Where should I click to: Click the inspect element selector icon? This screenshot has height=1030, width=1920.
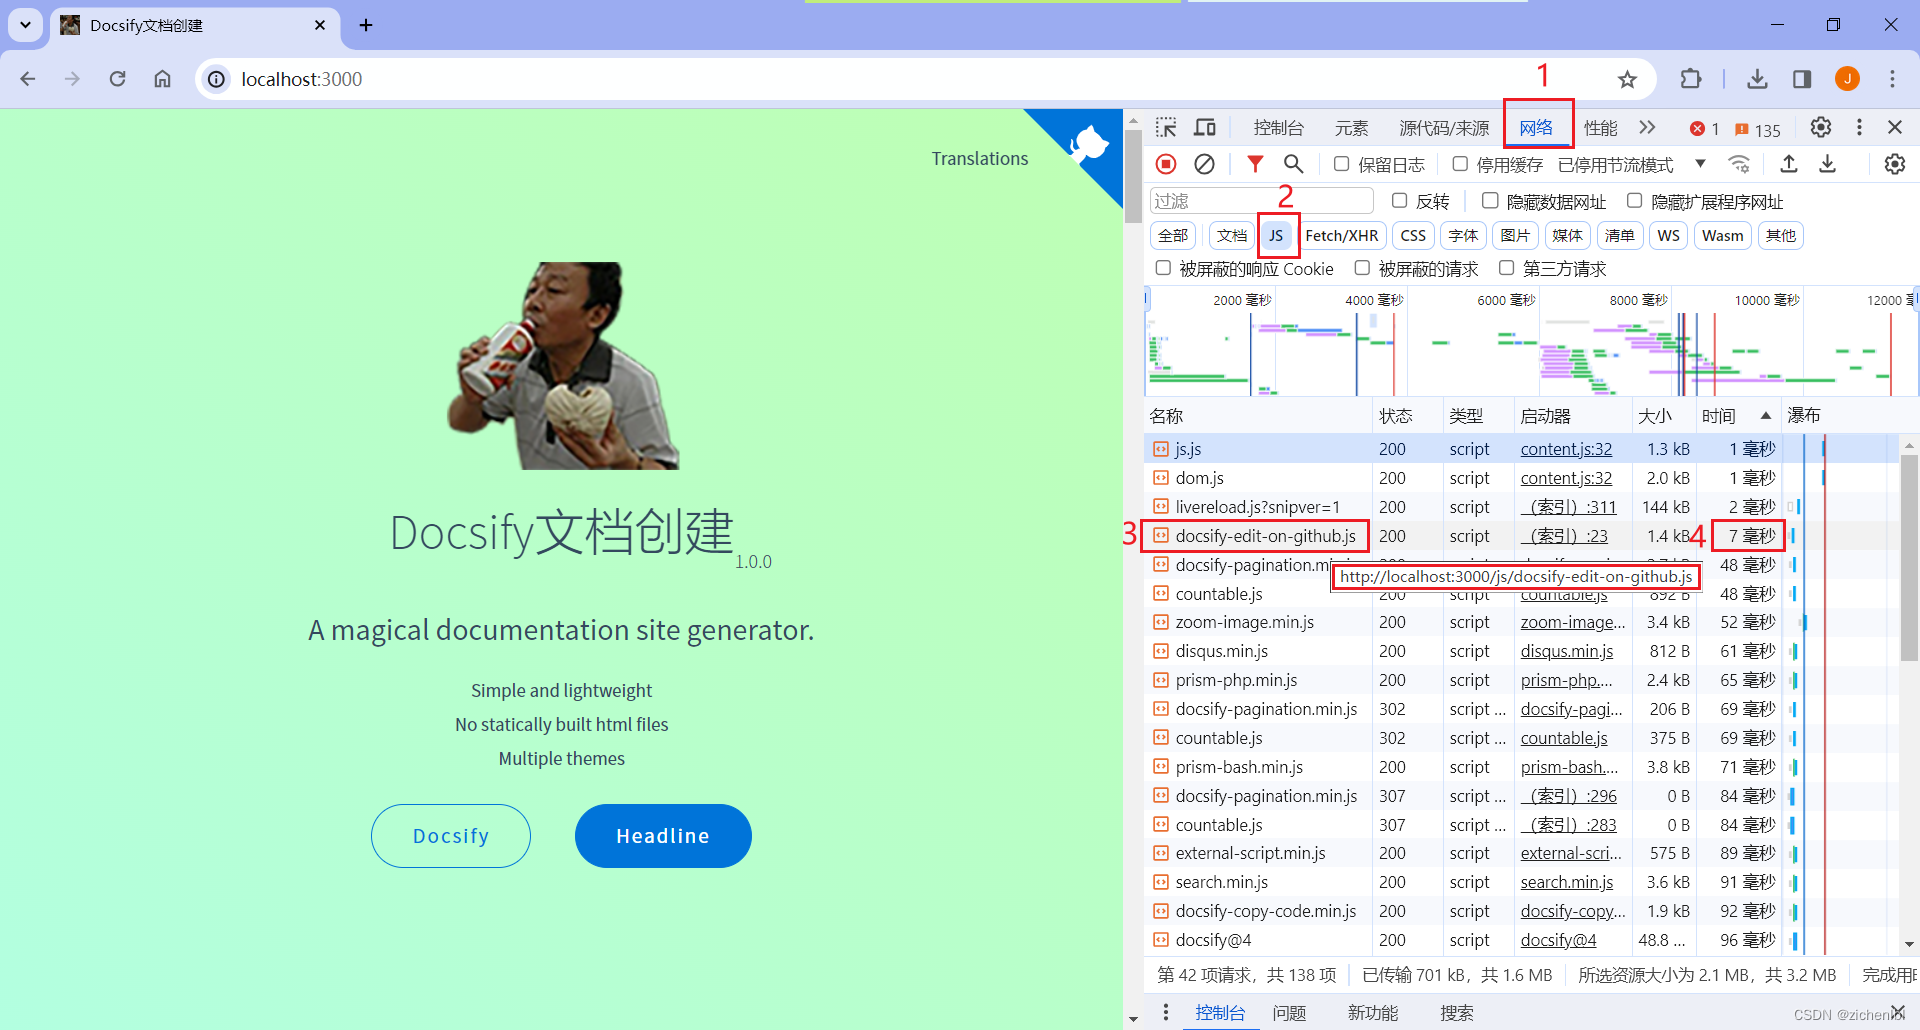click(x=1166, y=128)
